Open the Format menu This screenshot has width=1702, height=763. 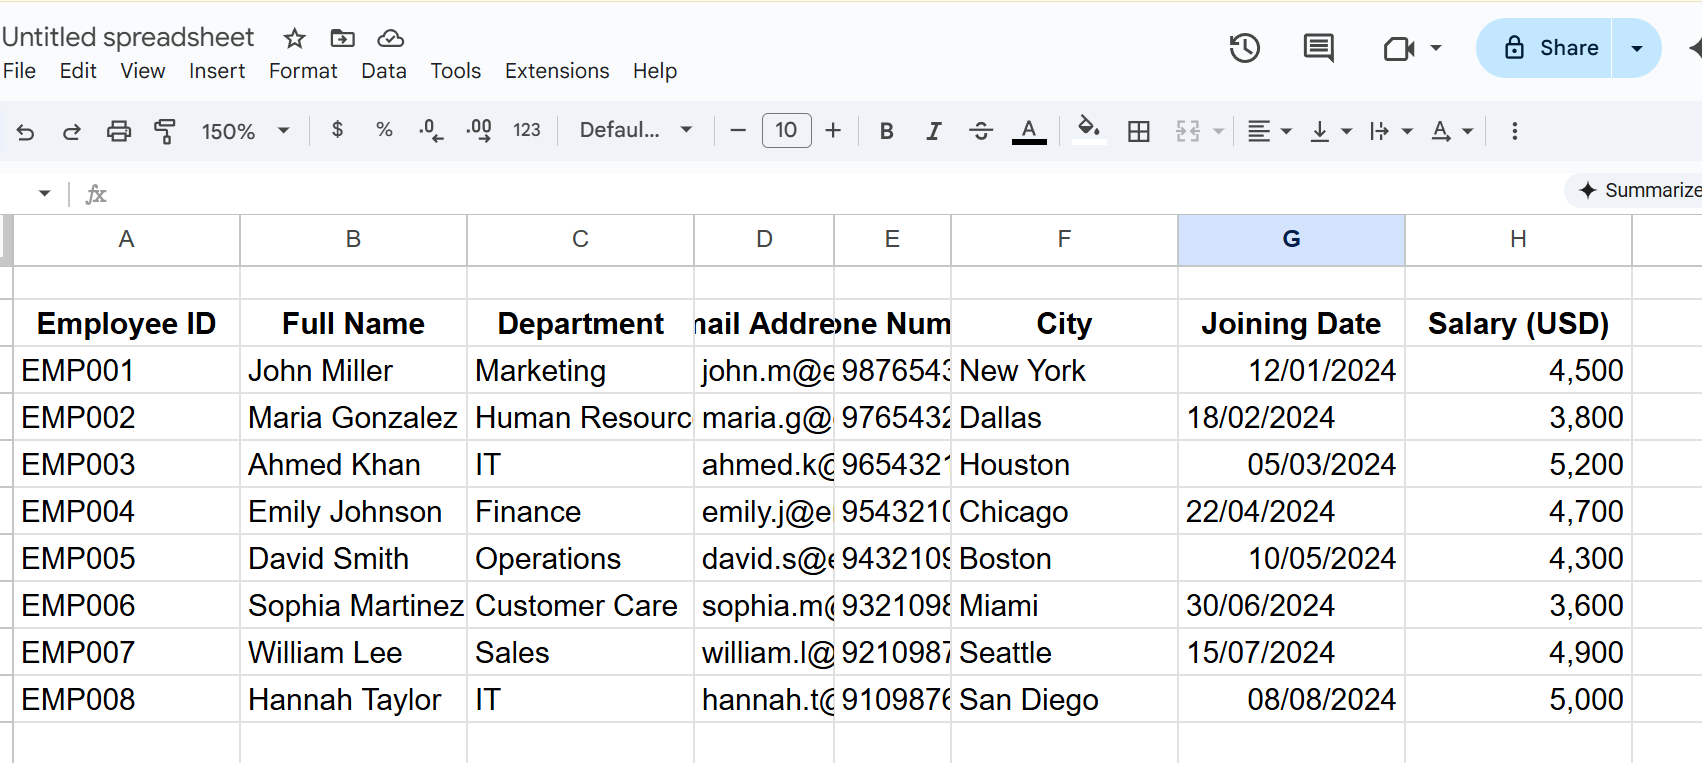[303, 71]
